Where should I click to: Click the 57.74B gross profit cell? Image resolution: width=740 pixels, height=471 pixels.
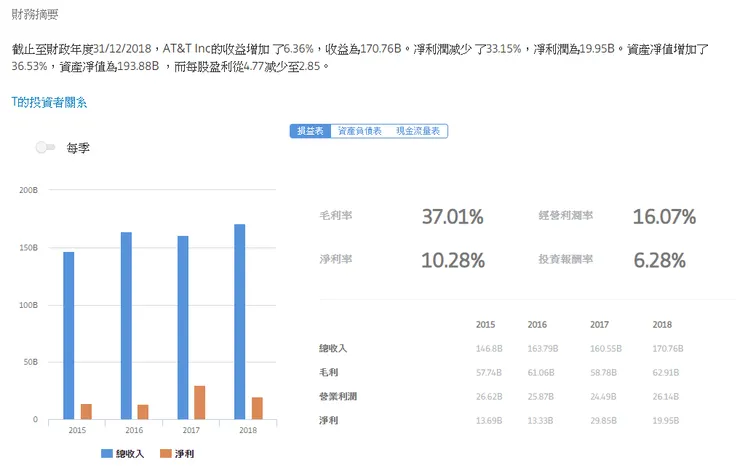click(x=489, y=373)
